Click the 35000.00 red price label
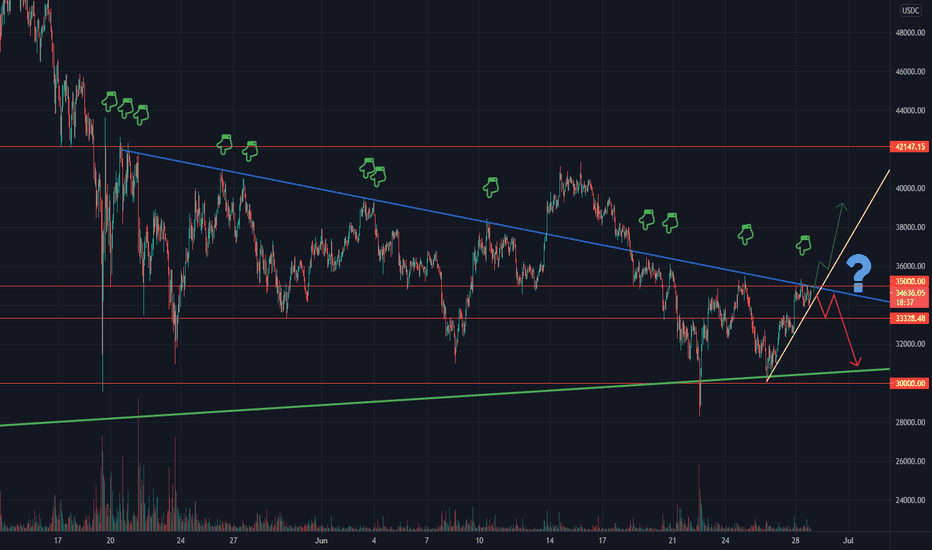Viewport: 932px width, 550px height. 909,281
